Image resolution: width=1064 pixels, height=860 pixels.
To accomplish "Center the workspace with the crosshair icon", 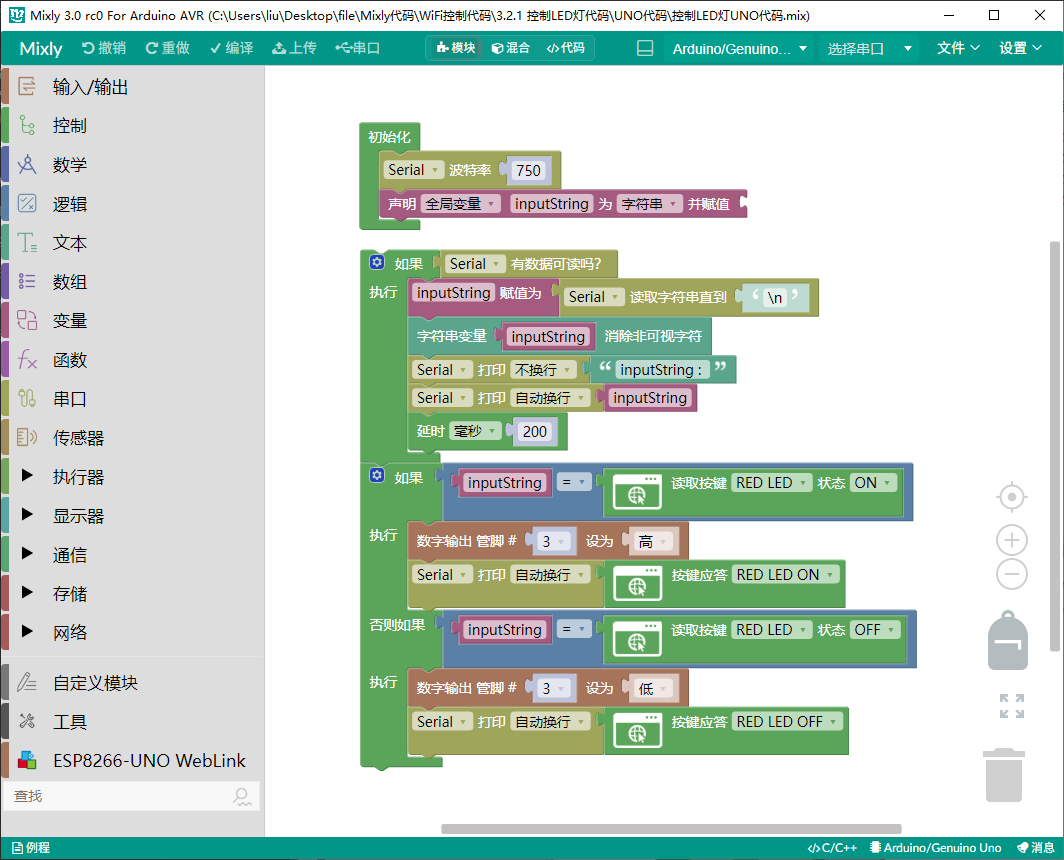I will [1011, 498].
